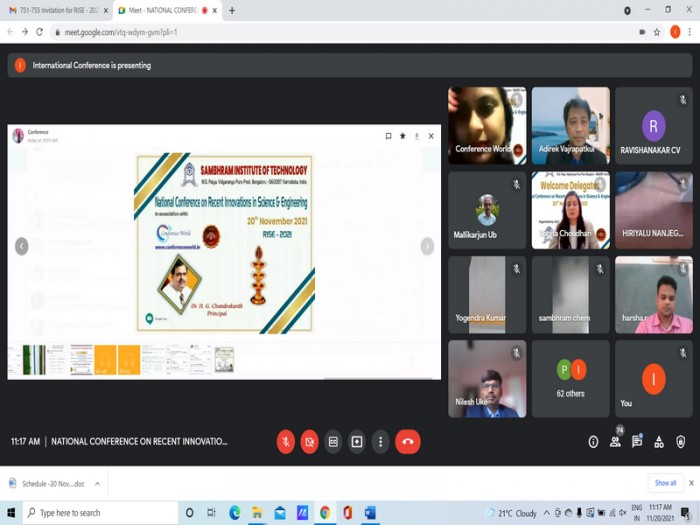Open the Word icon in taskbar
This screenshot has height=525, width=700.
(369, 513)
